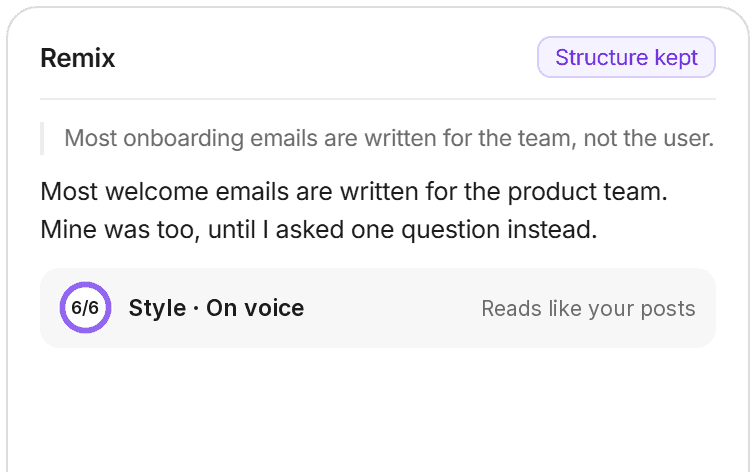
Task: Open the Style · On voice label
Action: coord(216,308)
